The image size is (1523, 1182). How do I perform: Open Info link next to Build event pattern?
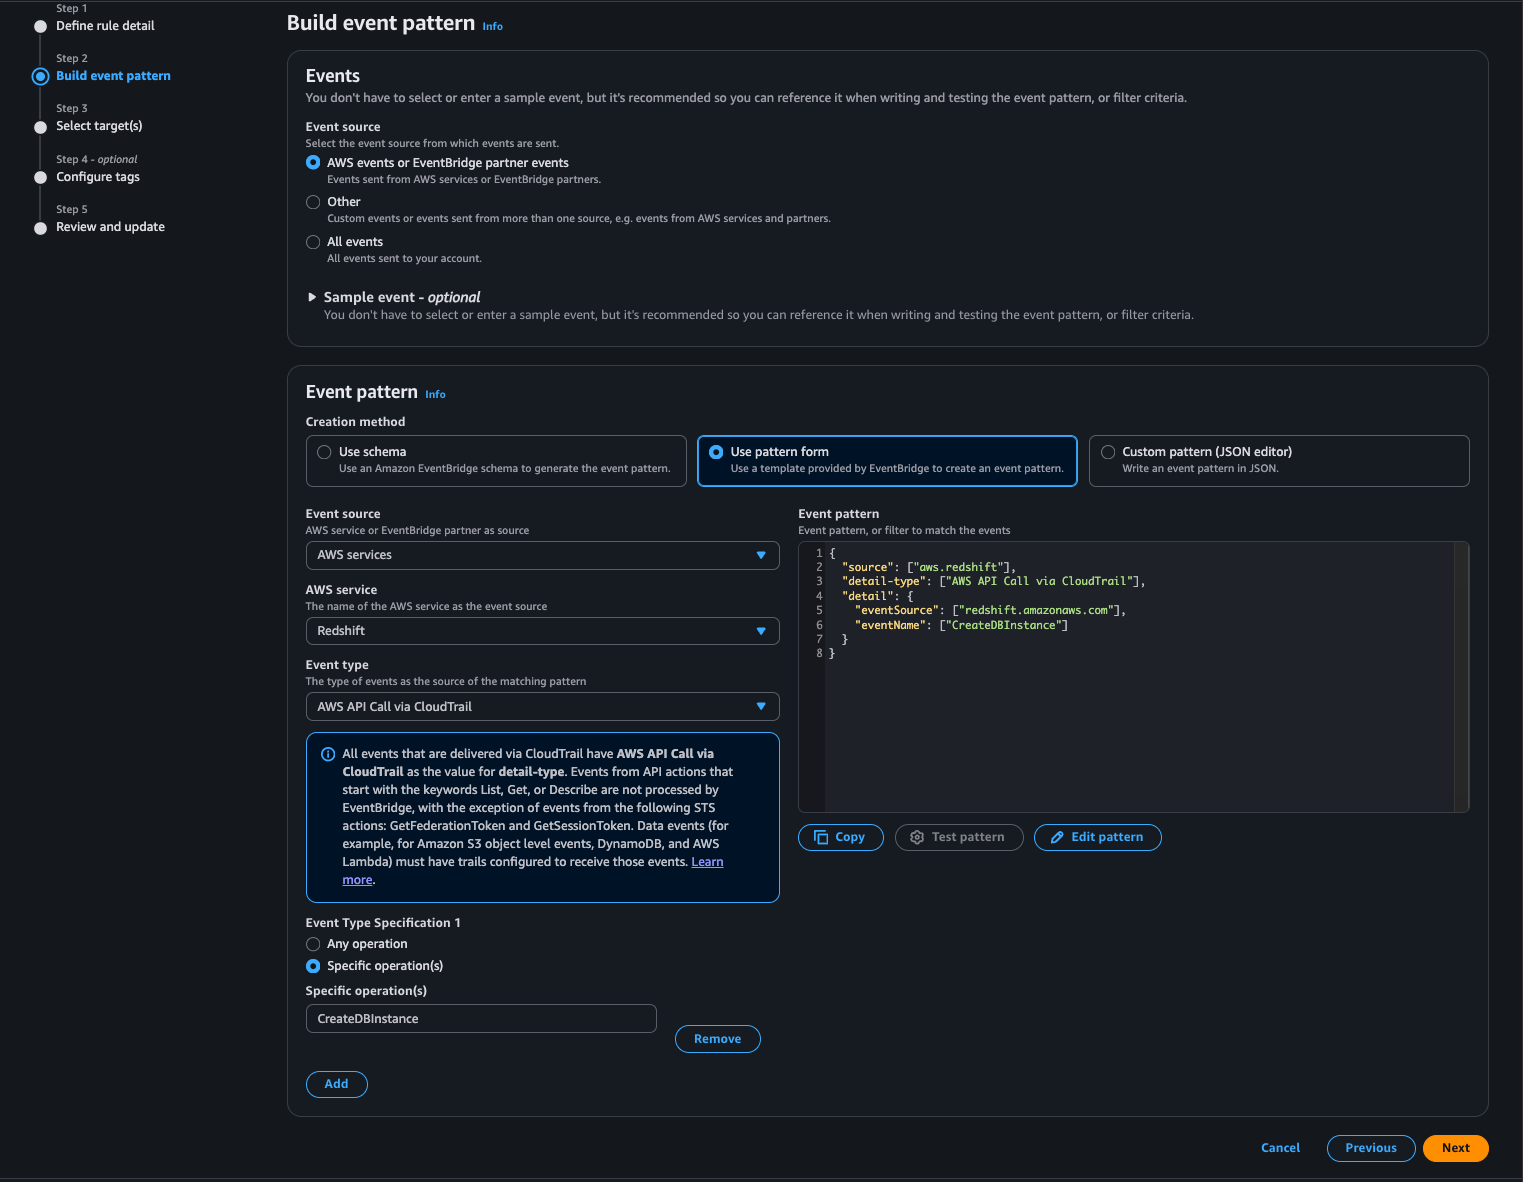click(x=492, y=27)
